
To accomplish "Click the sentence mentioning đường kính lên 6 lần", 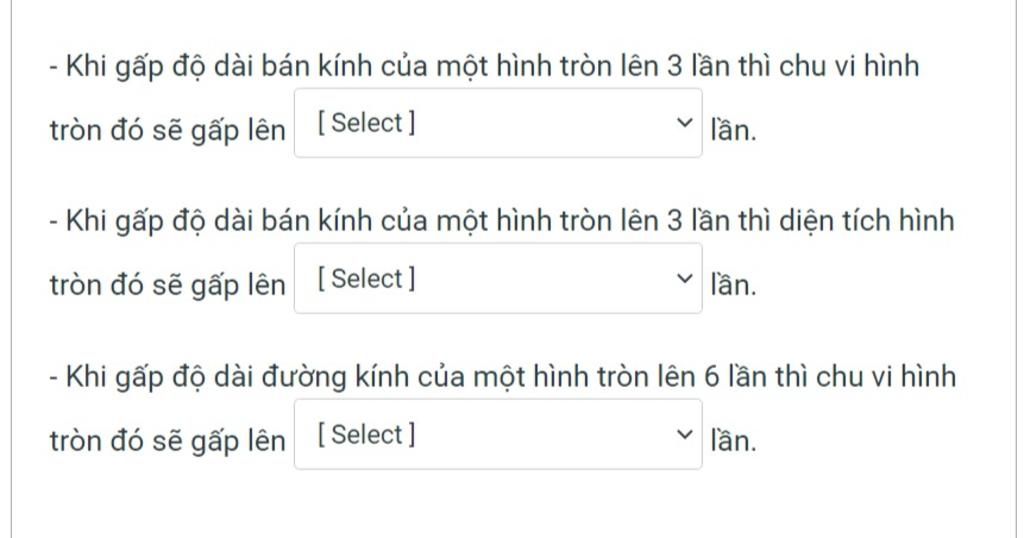I will coord(503,377).
